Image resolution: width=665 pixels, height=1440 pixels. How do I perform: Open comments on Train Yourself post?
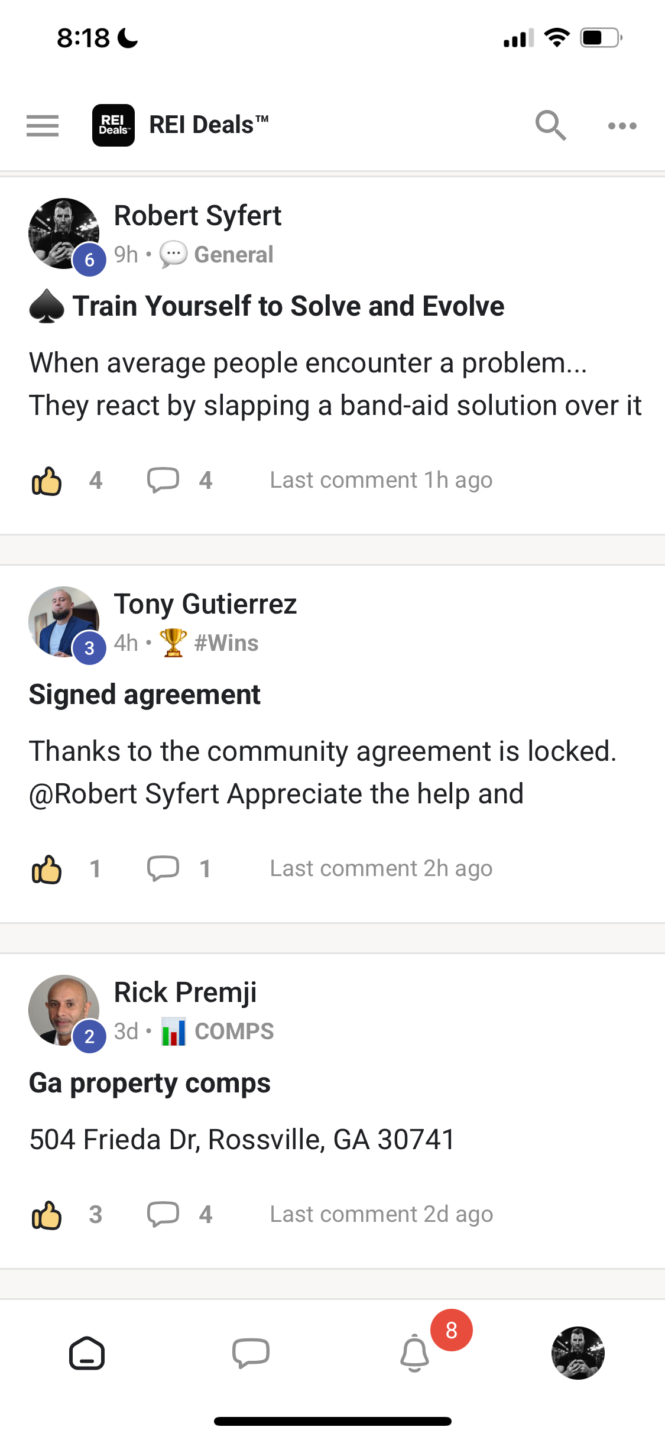point(164,481)
